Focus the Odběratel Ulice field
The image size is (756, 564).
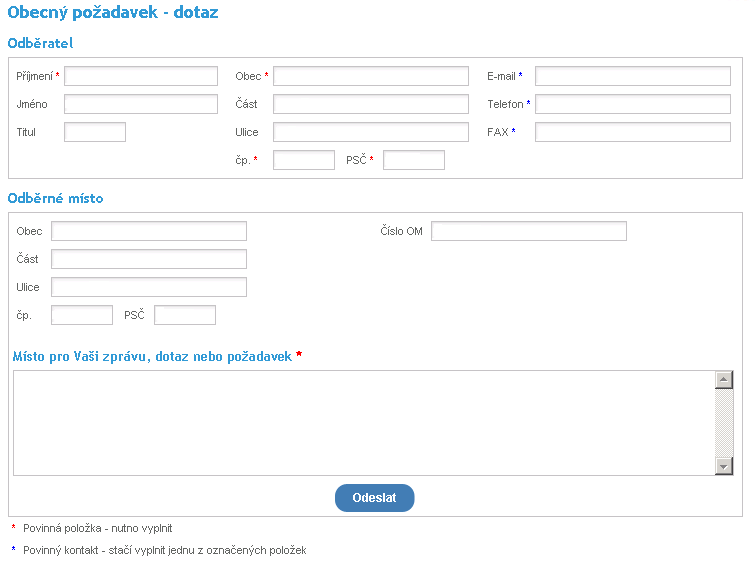tap(370, 132)
